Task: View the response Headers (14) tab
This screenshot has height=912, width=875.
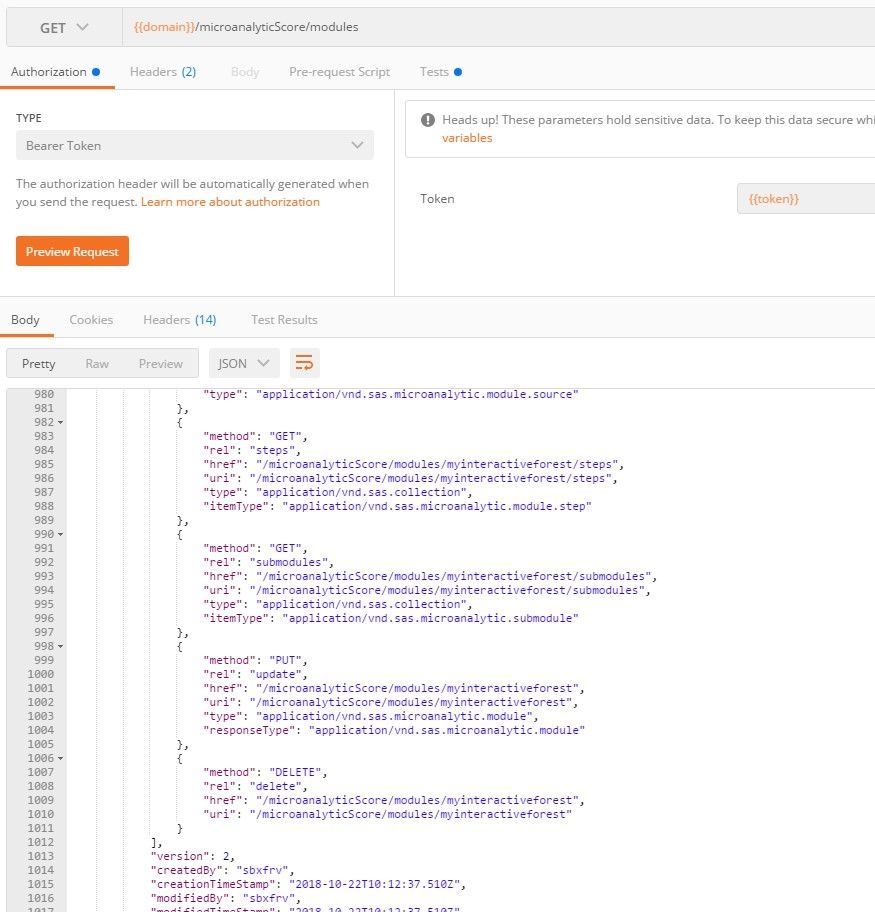Action: click(x=179, y=320)
